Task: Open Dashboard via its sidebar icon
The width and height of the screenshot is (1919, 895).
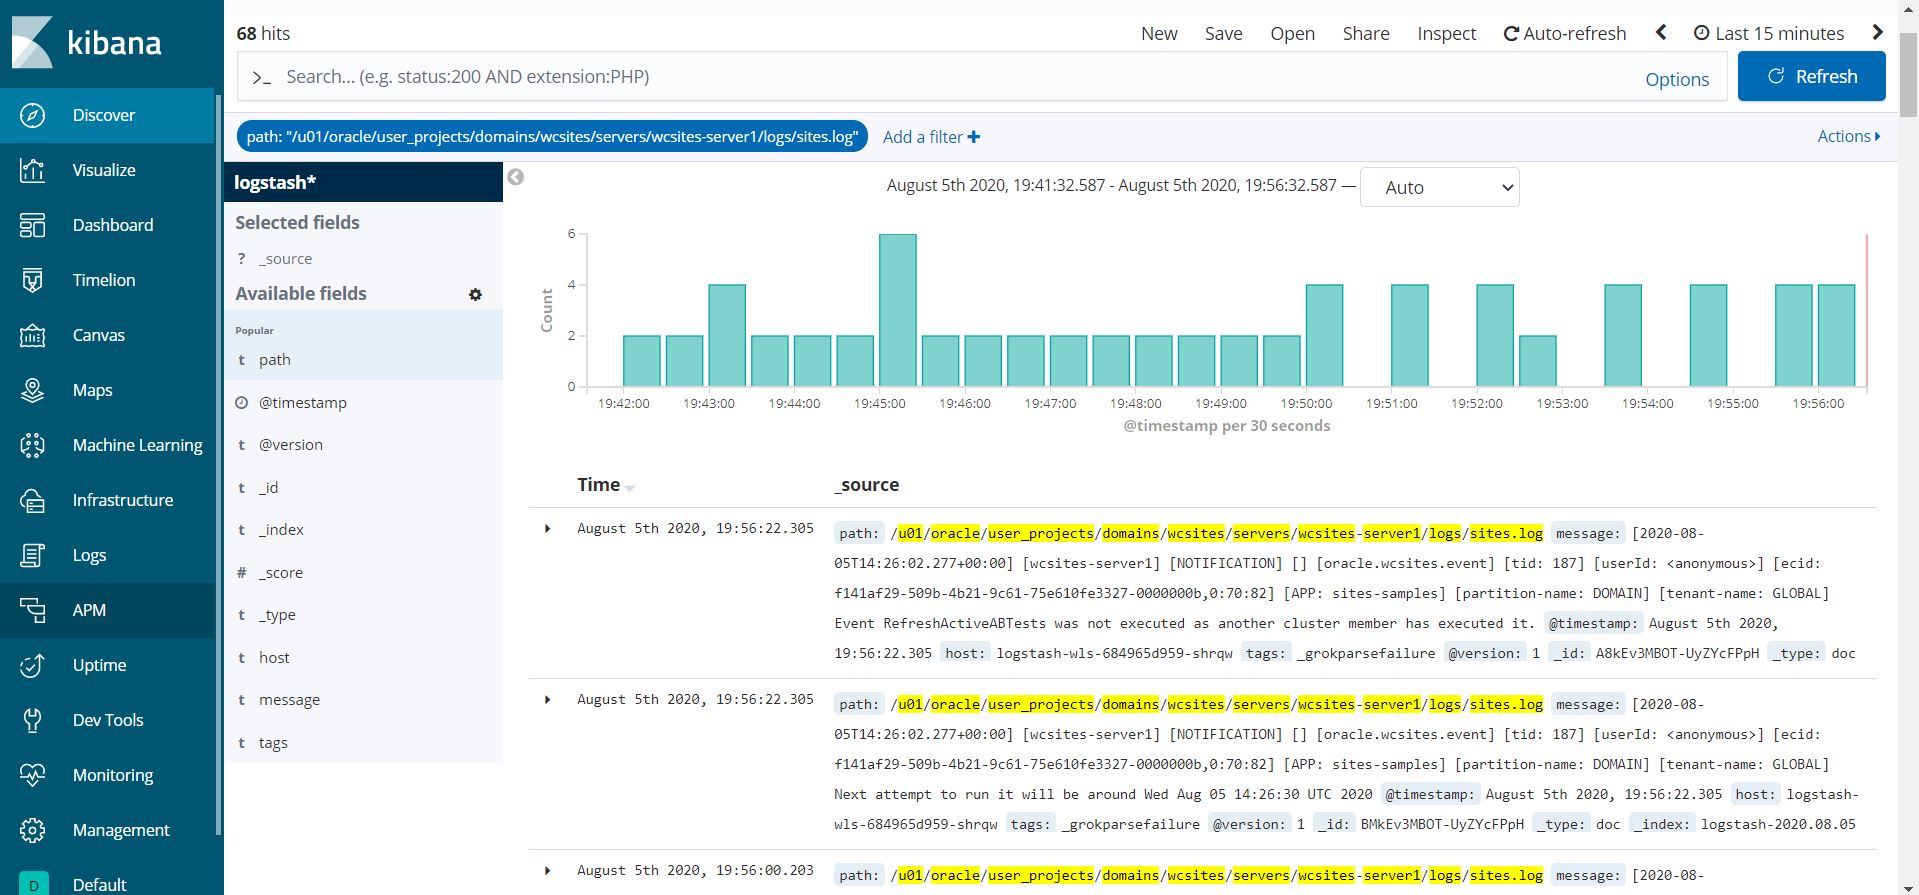Action: tap(32, 225)
